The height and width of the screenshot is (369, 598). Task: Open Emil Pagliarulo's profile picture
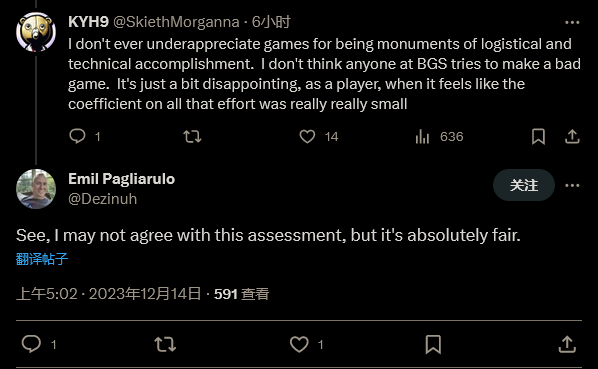point(36,189)
